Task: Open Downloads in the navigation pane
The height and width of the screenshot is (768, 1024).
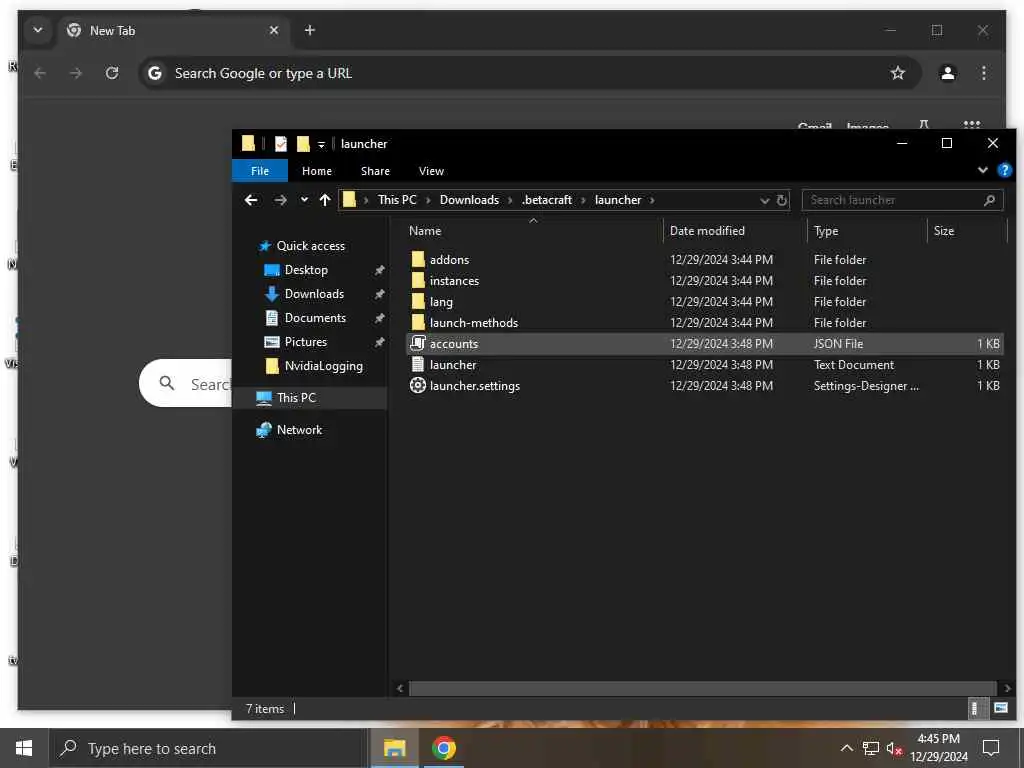Action: (x=314, y=294)
